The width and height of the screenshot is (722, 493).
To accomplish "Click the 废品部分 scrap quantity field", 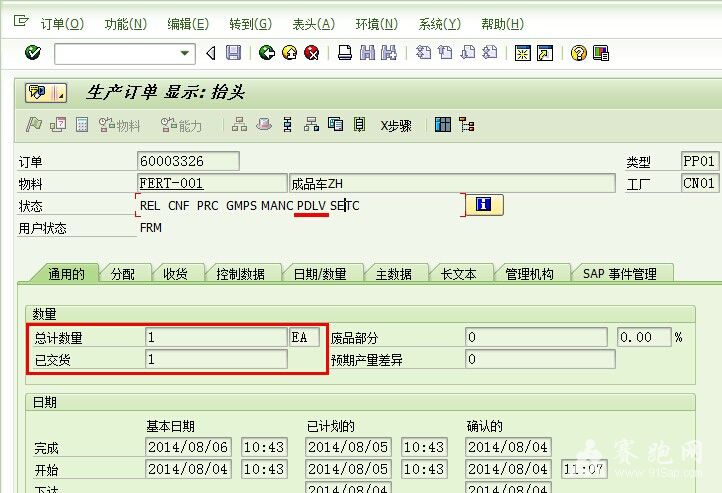I will [536, 337].
